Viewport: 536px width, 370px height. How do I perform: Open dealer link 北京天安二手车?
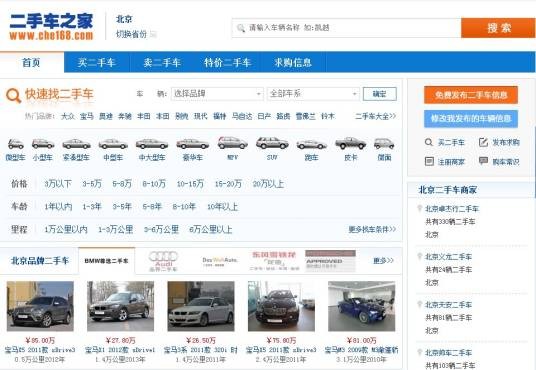448,305
